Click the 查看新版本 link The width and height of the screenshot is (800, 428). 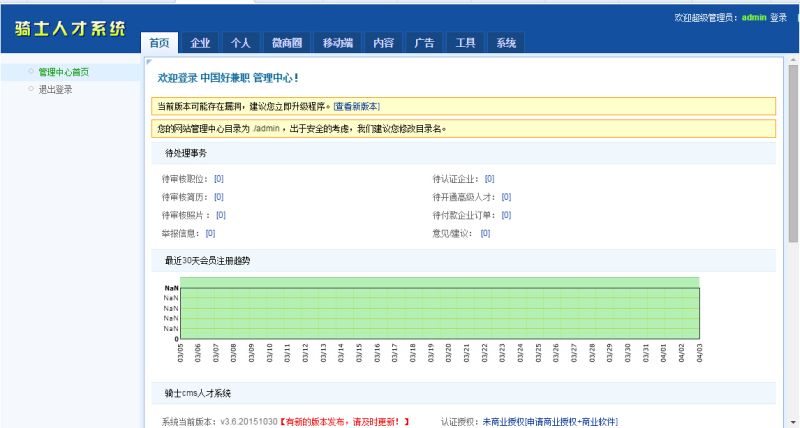356,106
